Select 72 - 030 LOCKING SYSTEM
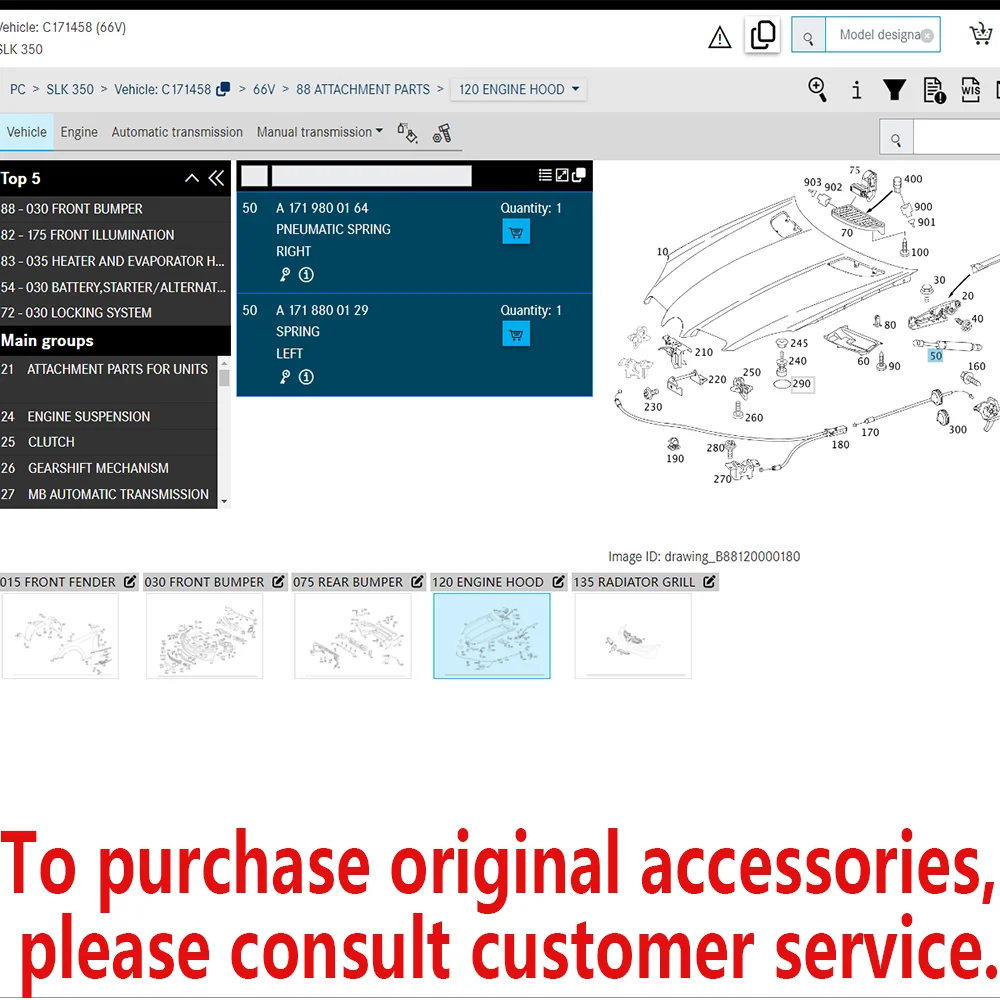1000x1000 pixels. (x=115, y=312)
